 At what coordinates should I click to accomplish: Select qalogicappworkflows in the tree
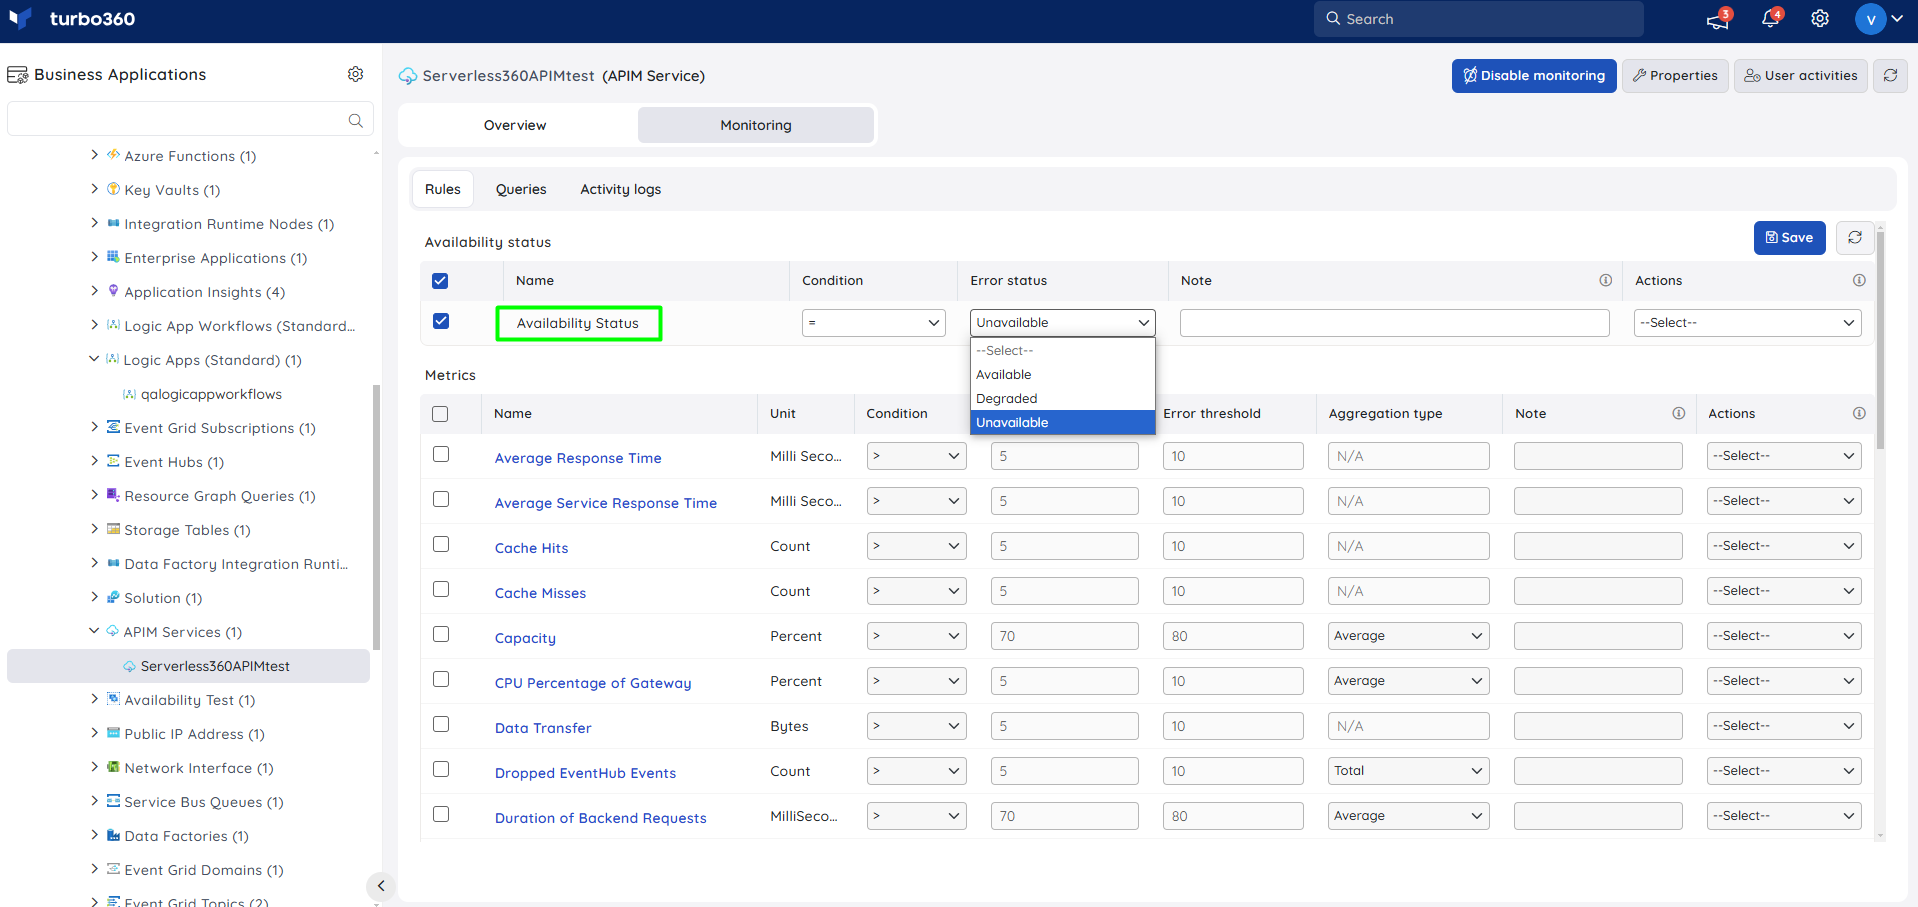click(x=211, y=394)
